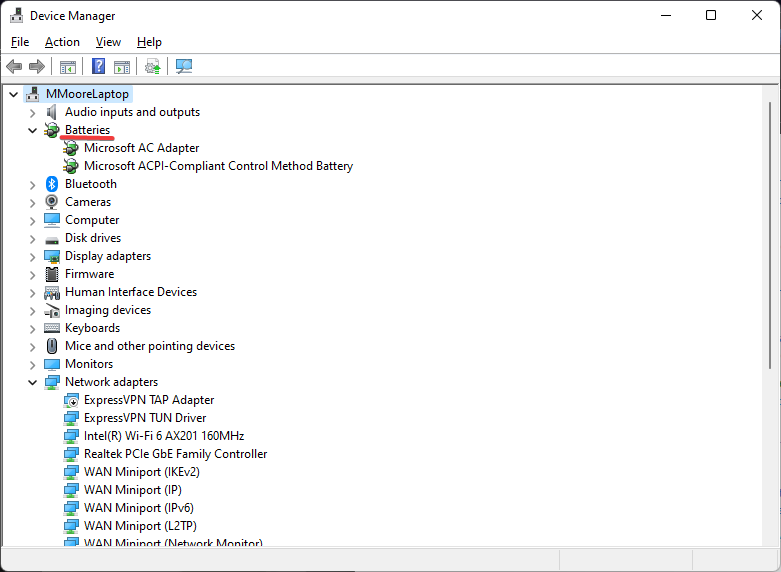The width and height of the screenshot is (781, 572).
Task: Click the Device Manager title bar icon
Action: (16, 15)
